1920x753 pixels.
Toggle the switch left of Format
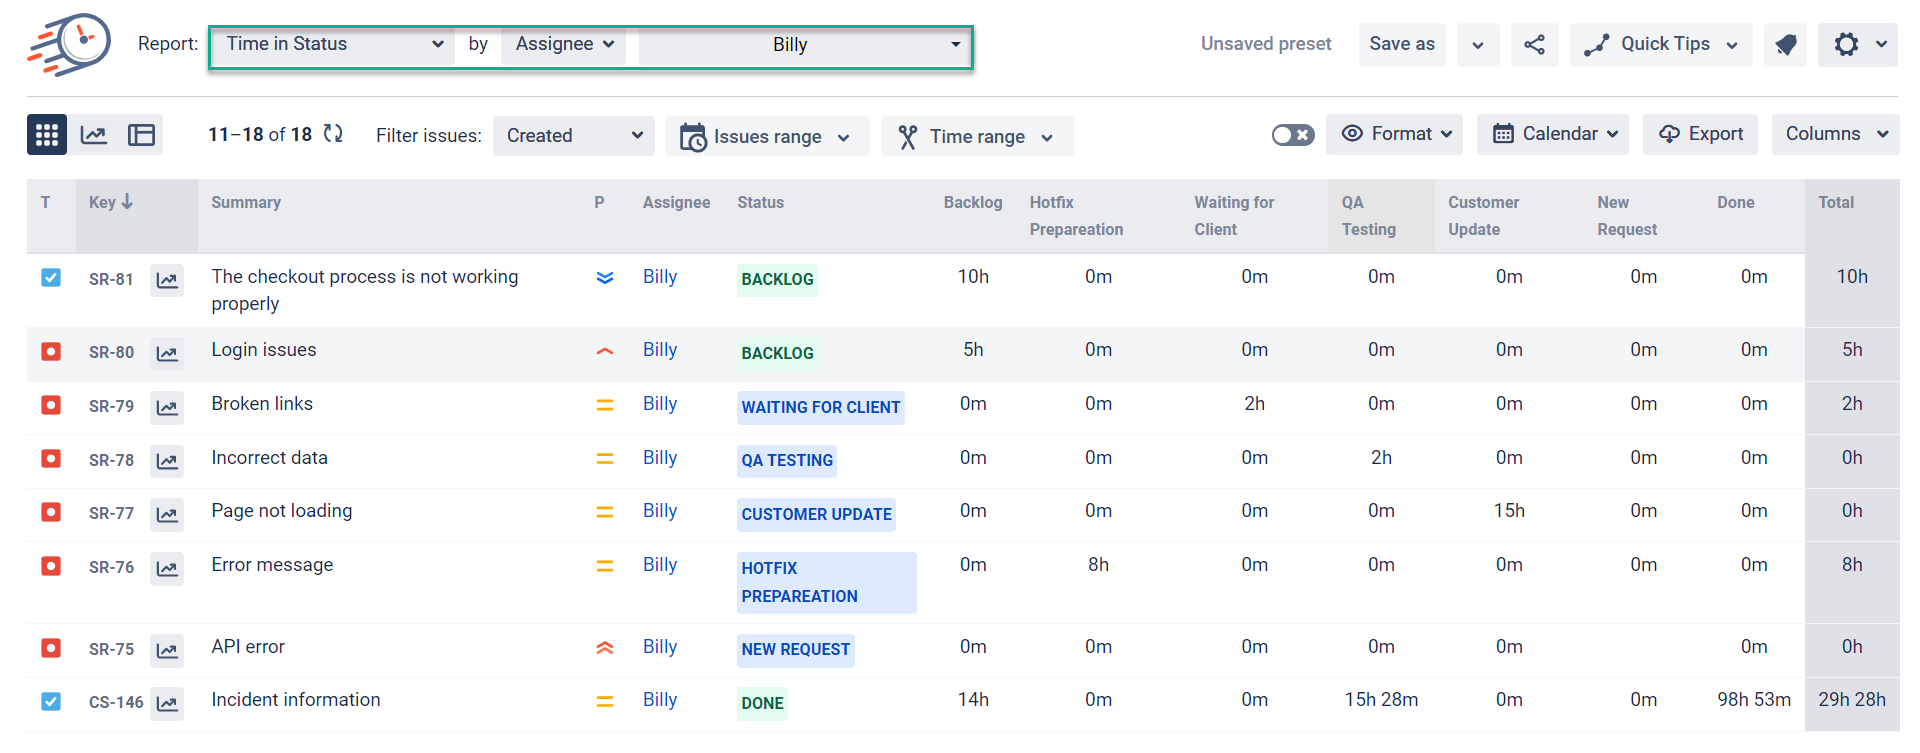pyautogui.click(x=1292, y=135)
